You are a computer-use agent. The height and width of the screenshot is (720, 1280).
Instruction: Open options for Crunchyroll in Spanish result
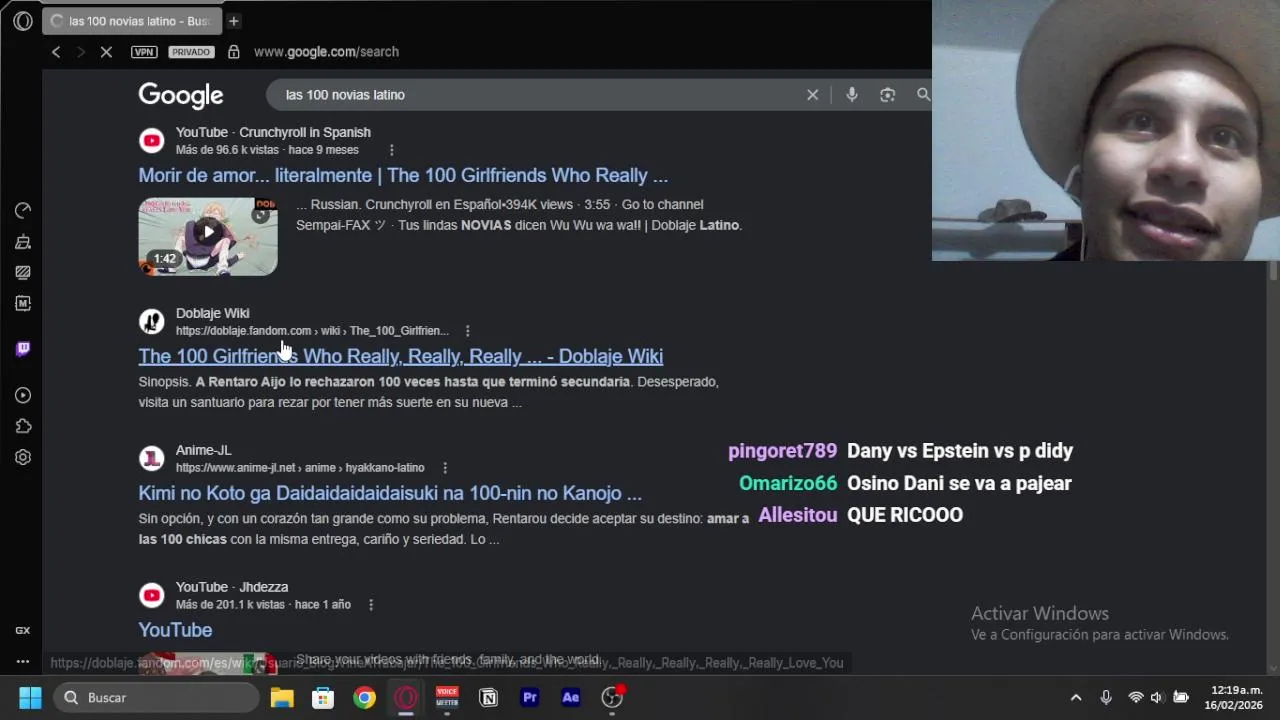[391, 150]
